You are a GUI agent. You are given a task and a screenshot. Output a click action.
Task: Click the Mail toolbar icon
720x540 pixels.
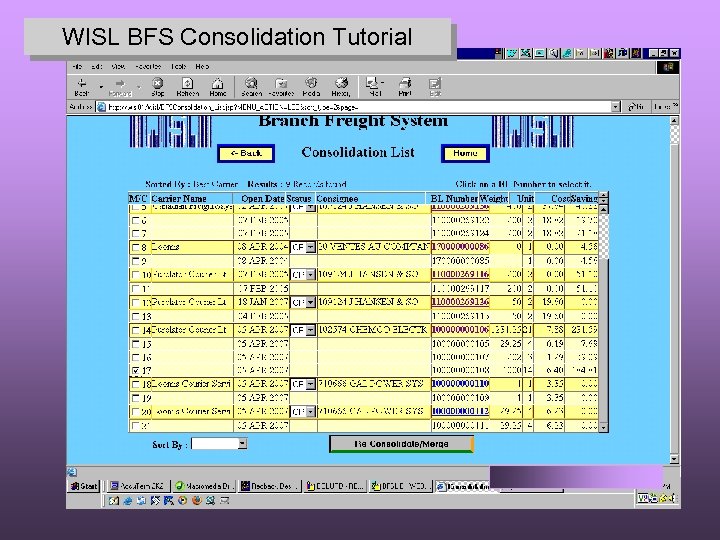[x=374, y=86]
